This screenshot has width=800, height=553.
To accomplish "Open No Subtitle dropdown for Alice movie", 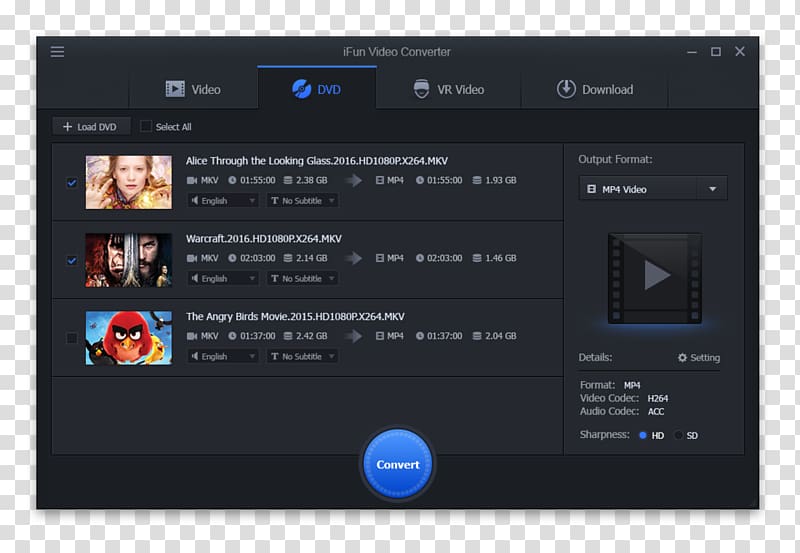I will coord(303,200).
